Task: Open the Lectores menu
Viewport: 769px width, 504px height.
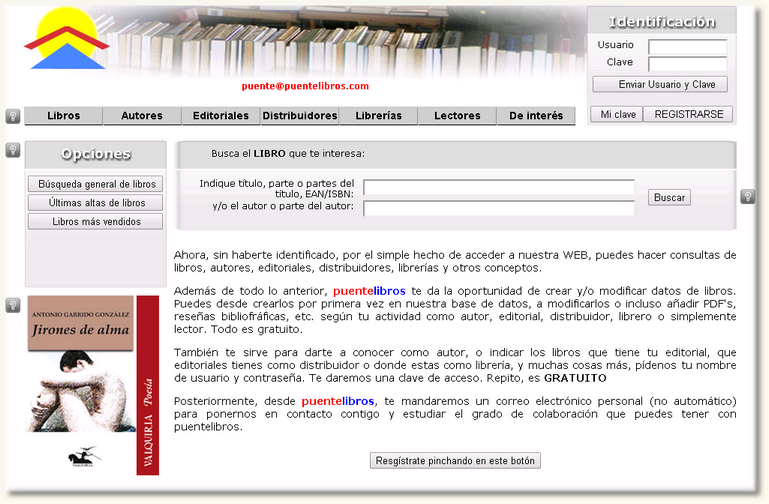Action: click(457, 116)
